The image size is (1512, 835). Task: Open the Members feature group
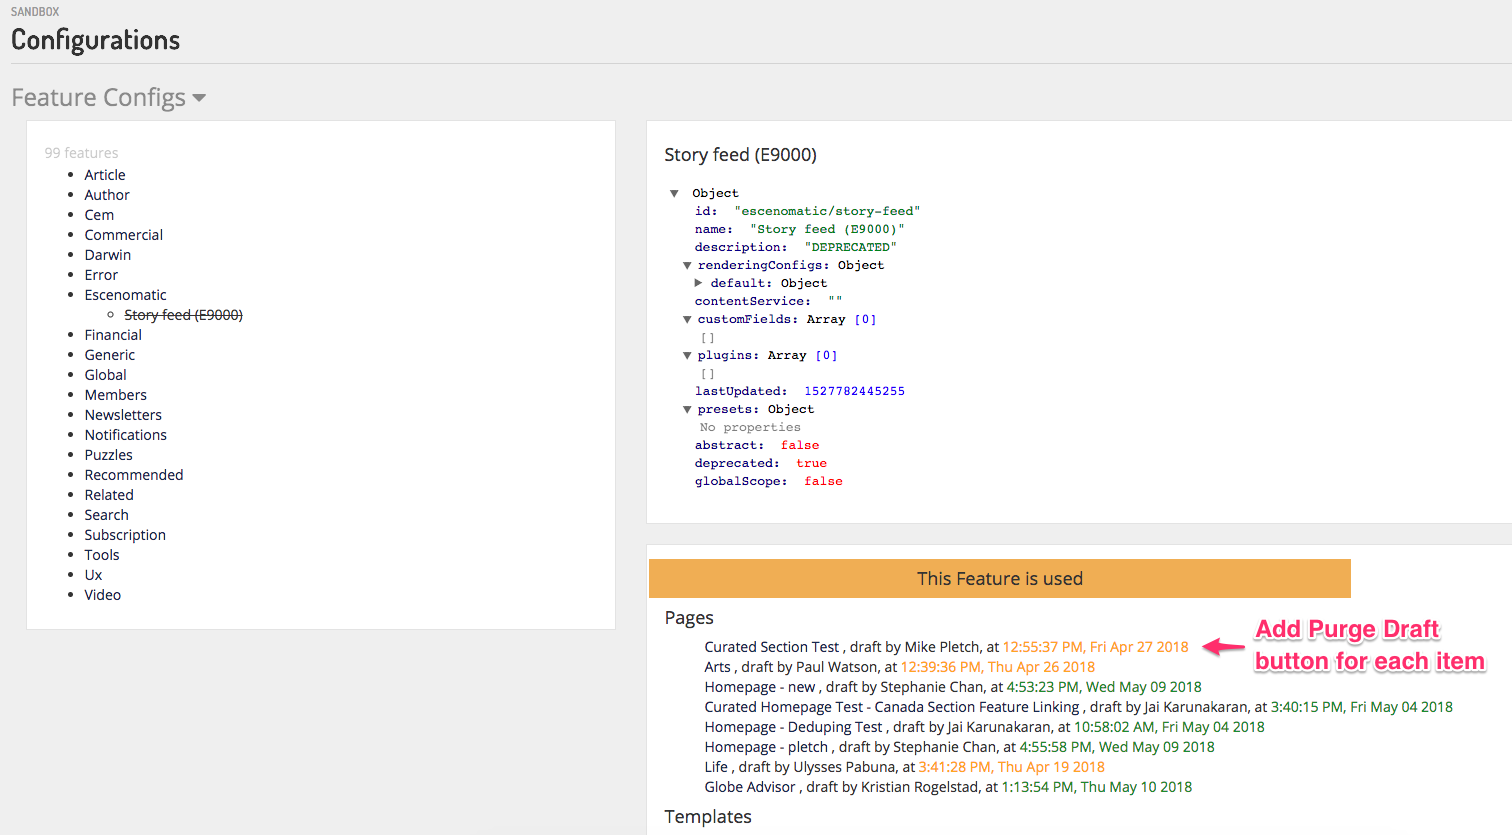click(116, 395)
